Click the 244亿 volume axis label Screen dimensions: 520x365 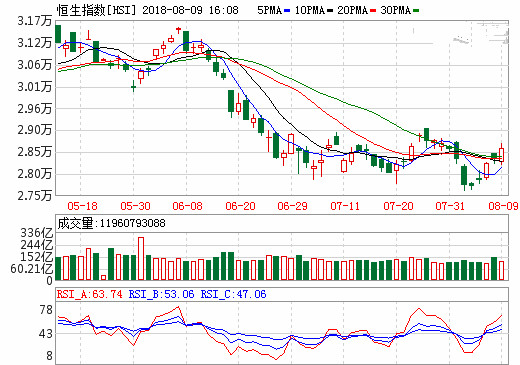pyautogui.click(x=37, y=245)
